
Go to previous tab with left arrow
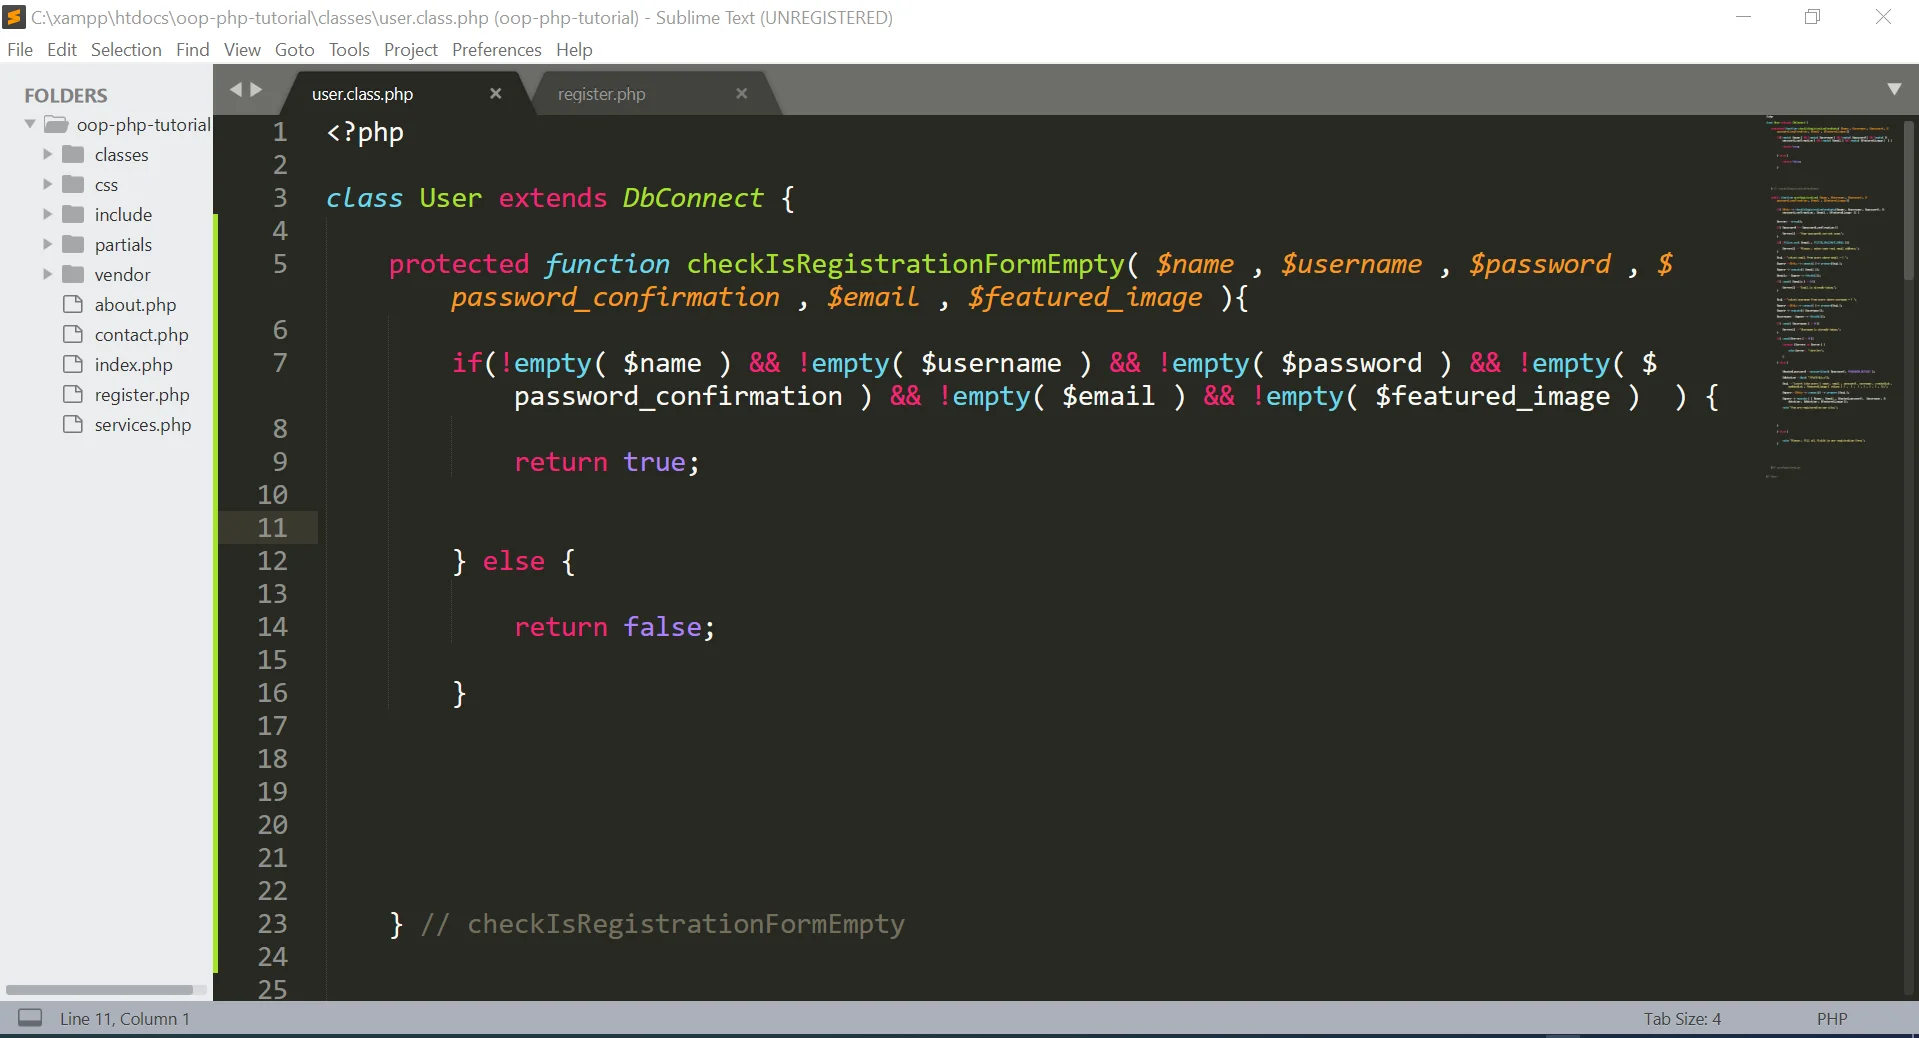[x=236, y=89]
